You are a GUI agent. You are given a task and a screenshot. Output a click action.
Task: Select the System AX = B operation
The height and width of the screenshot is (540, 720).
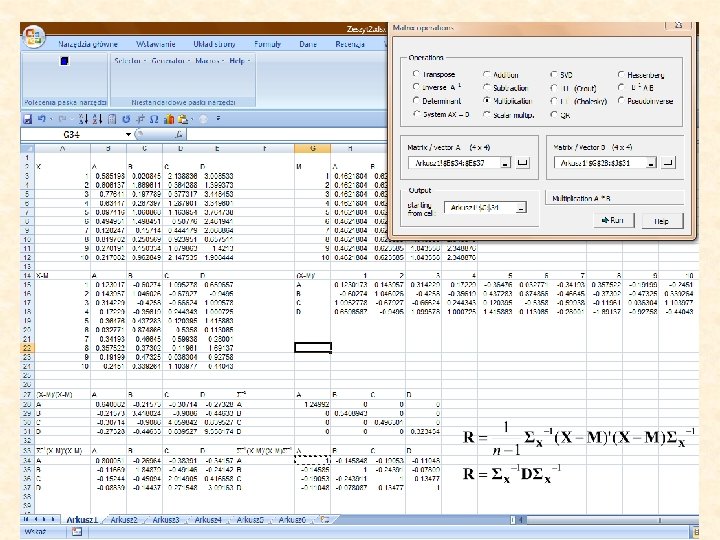pos(441,114)
